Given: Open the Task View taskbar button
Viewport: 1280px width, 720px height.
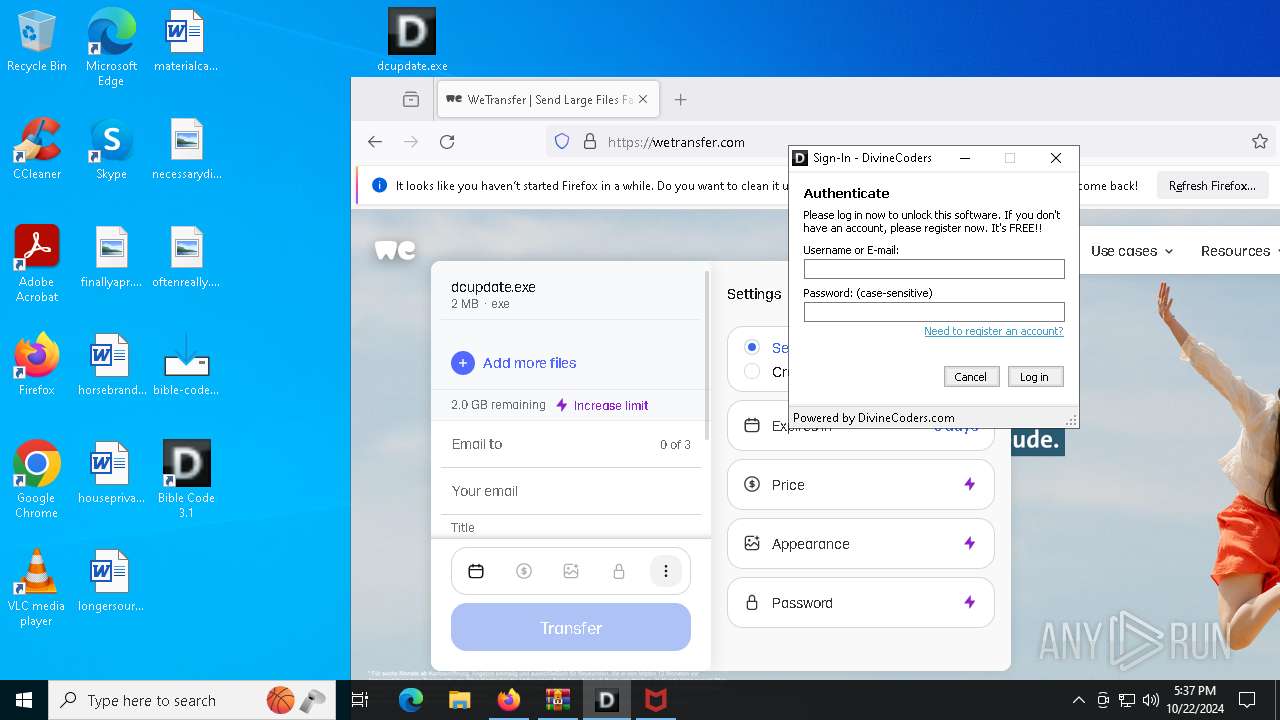Looking at the screenshot, I should click(361, 700).
